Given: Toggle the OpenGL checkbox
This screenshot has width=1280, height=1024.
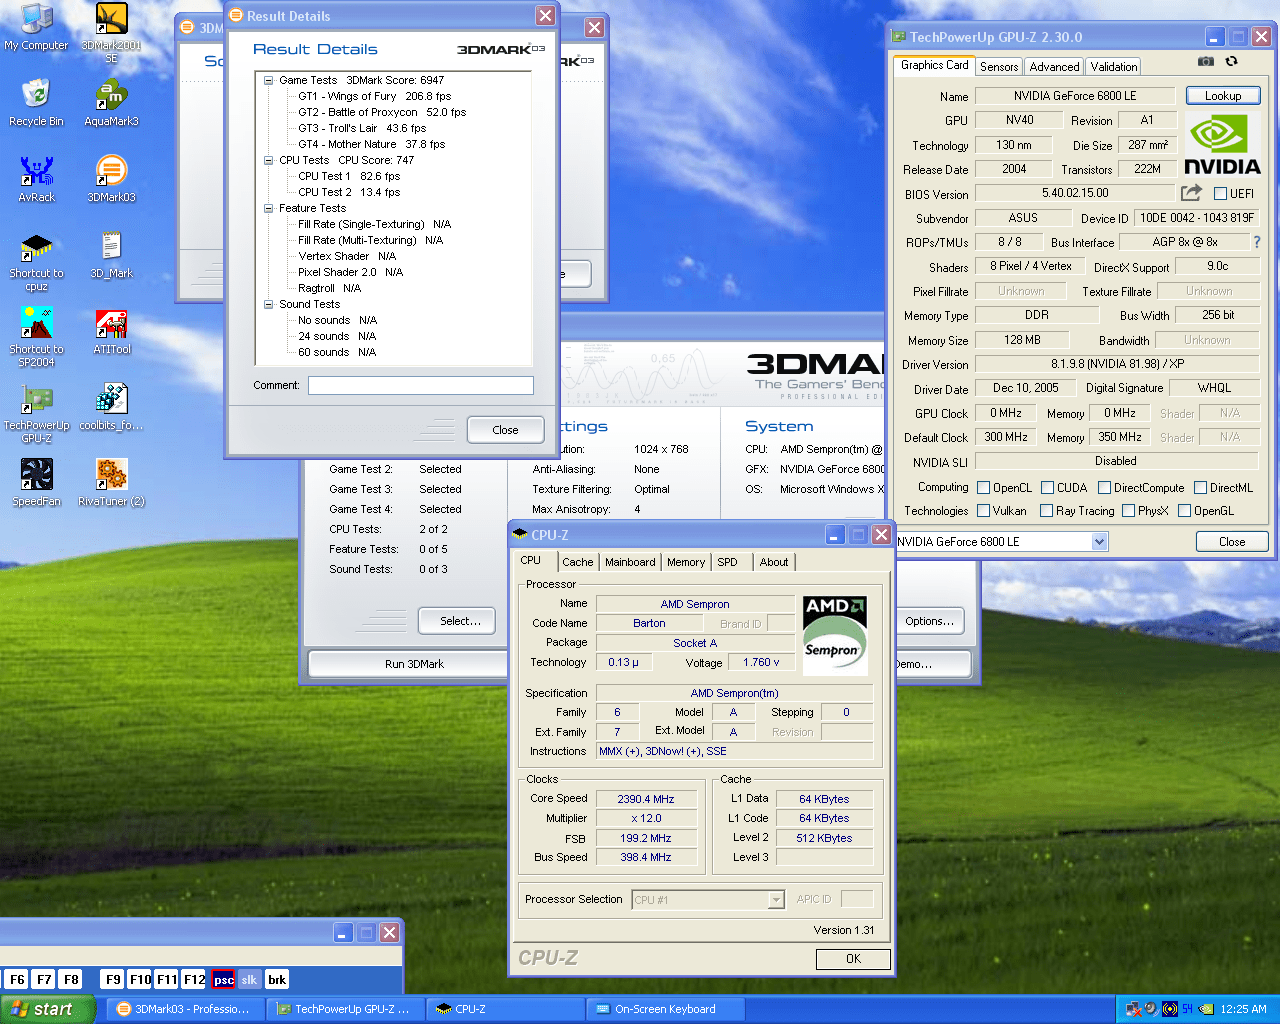Looking at the screenshot, I should coord(1184,511).
